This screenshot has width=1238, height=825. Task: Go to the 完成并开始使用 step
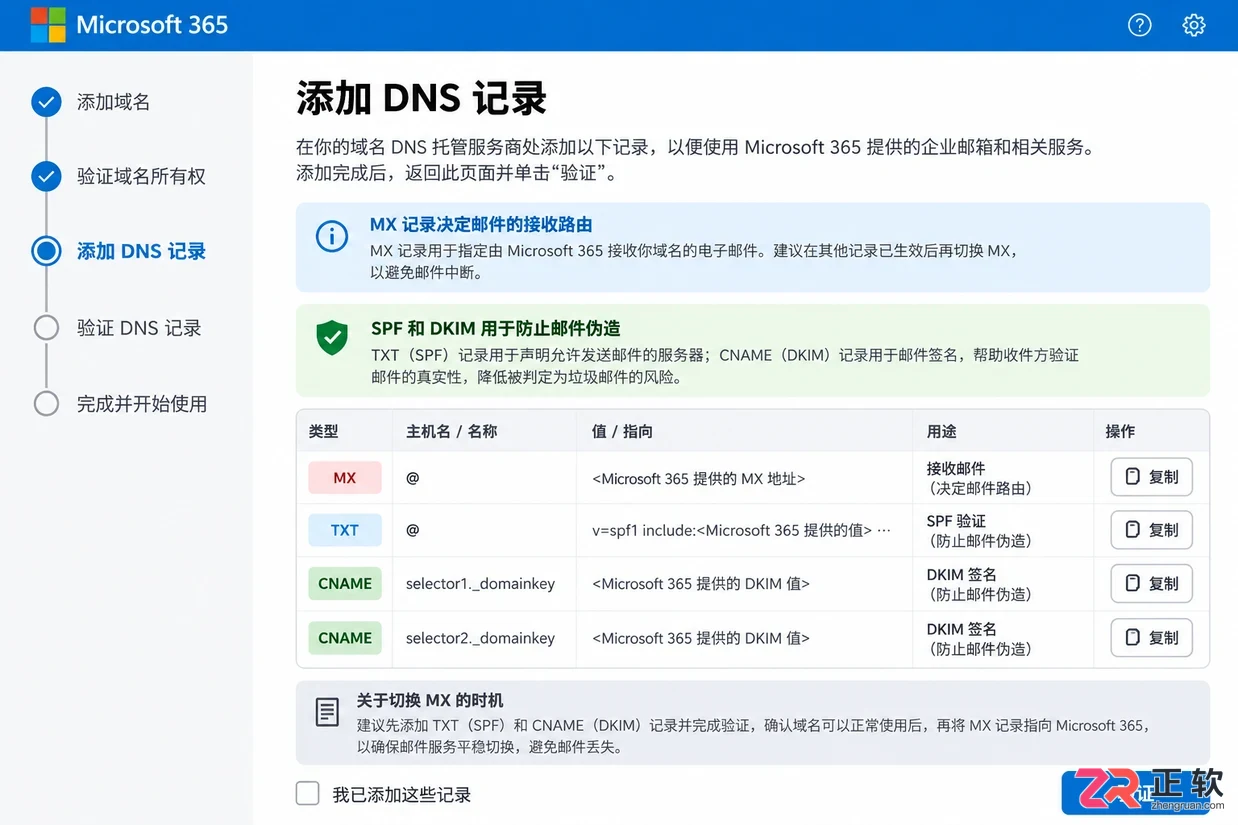[x=142, y=404]
